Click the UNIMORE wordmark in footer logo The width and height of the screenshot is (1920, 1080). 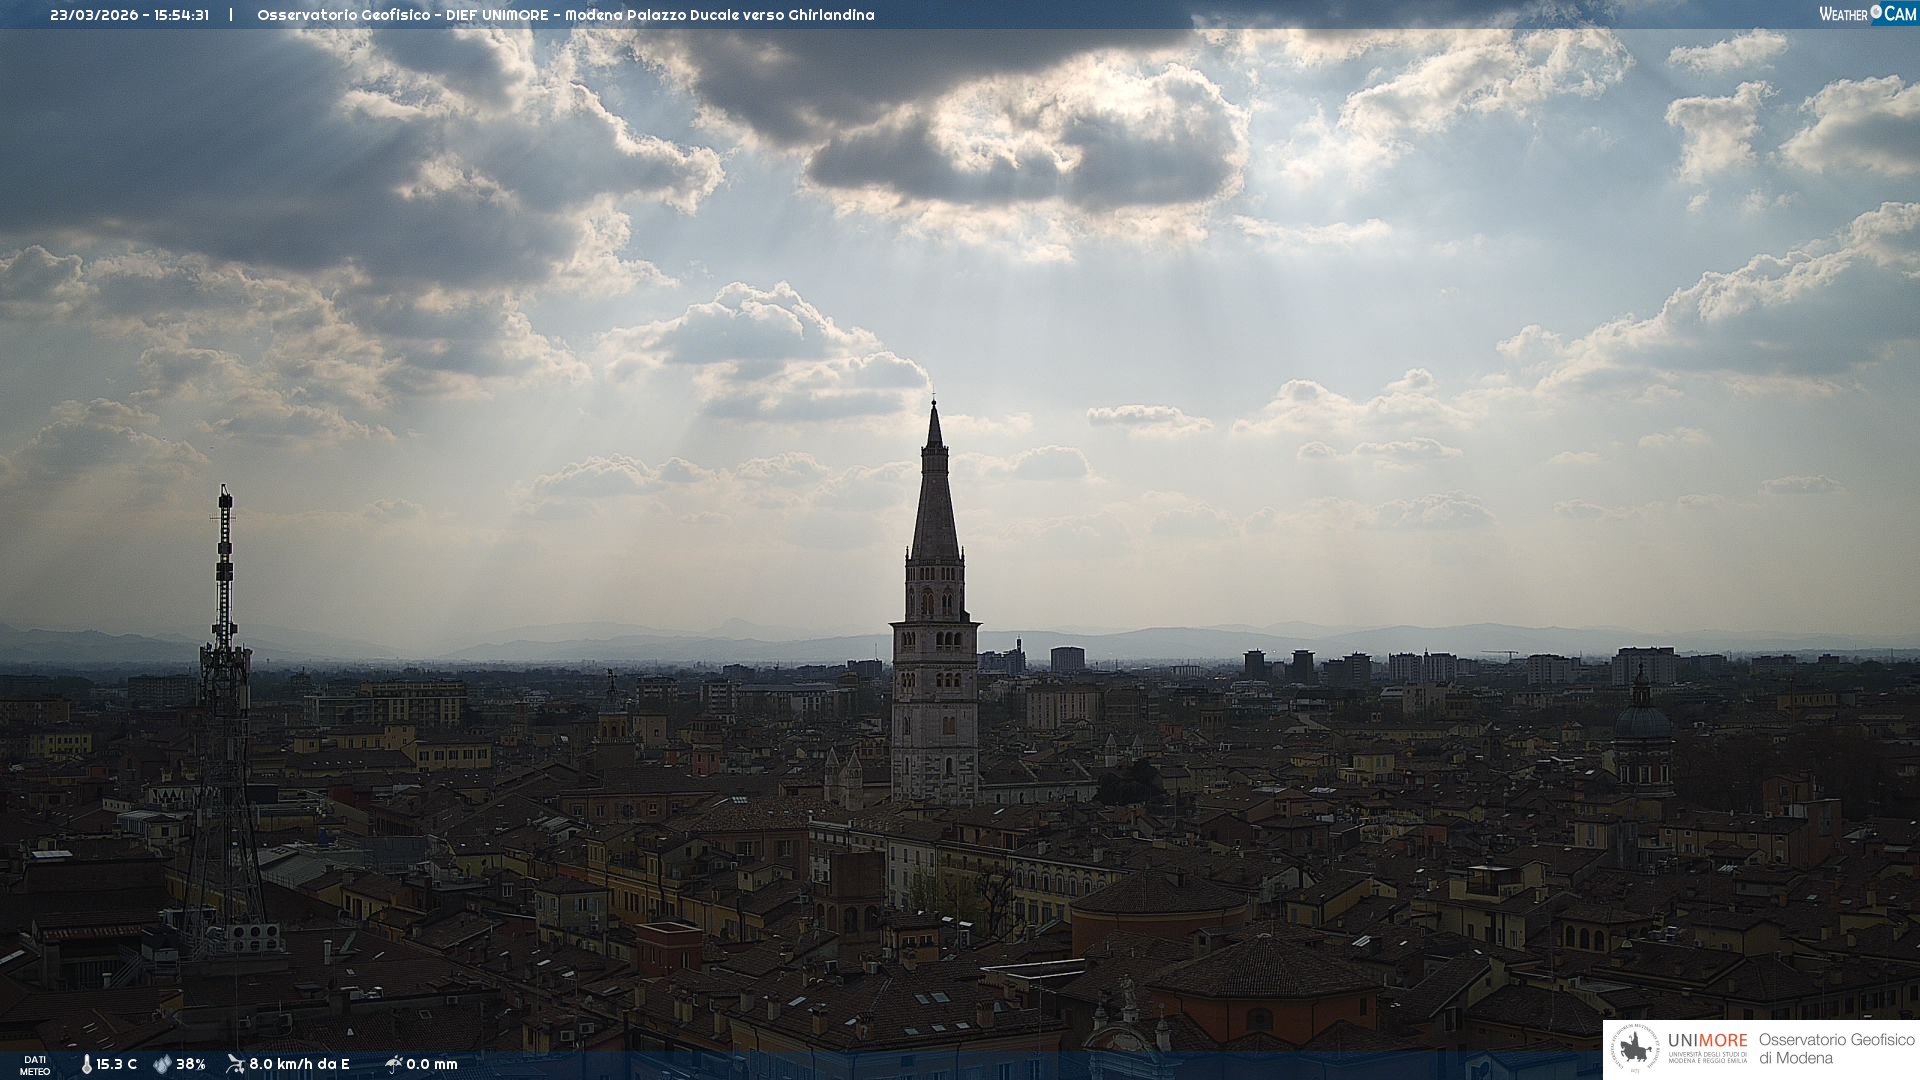click(1707, 1041)
